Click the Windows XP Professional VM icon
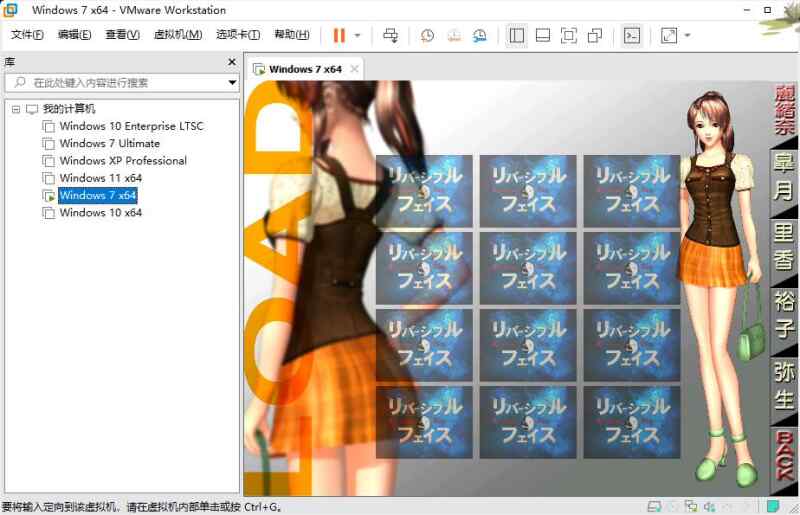 (x=48, y=161)
